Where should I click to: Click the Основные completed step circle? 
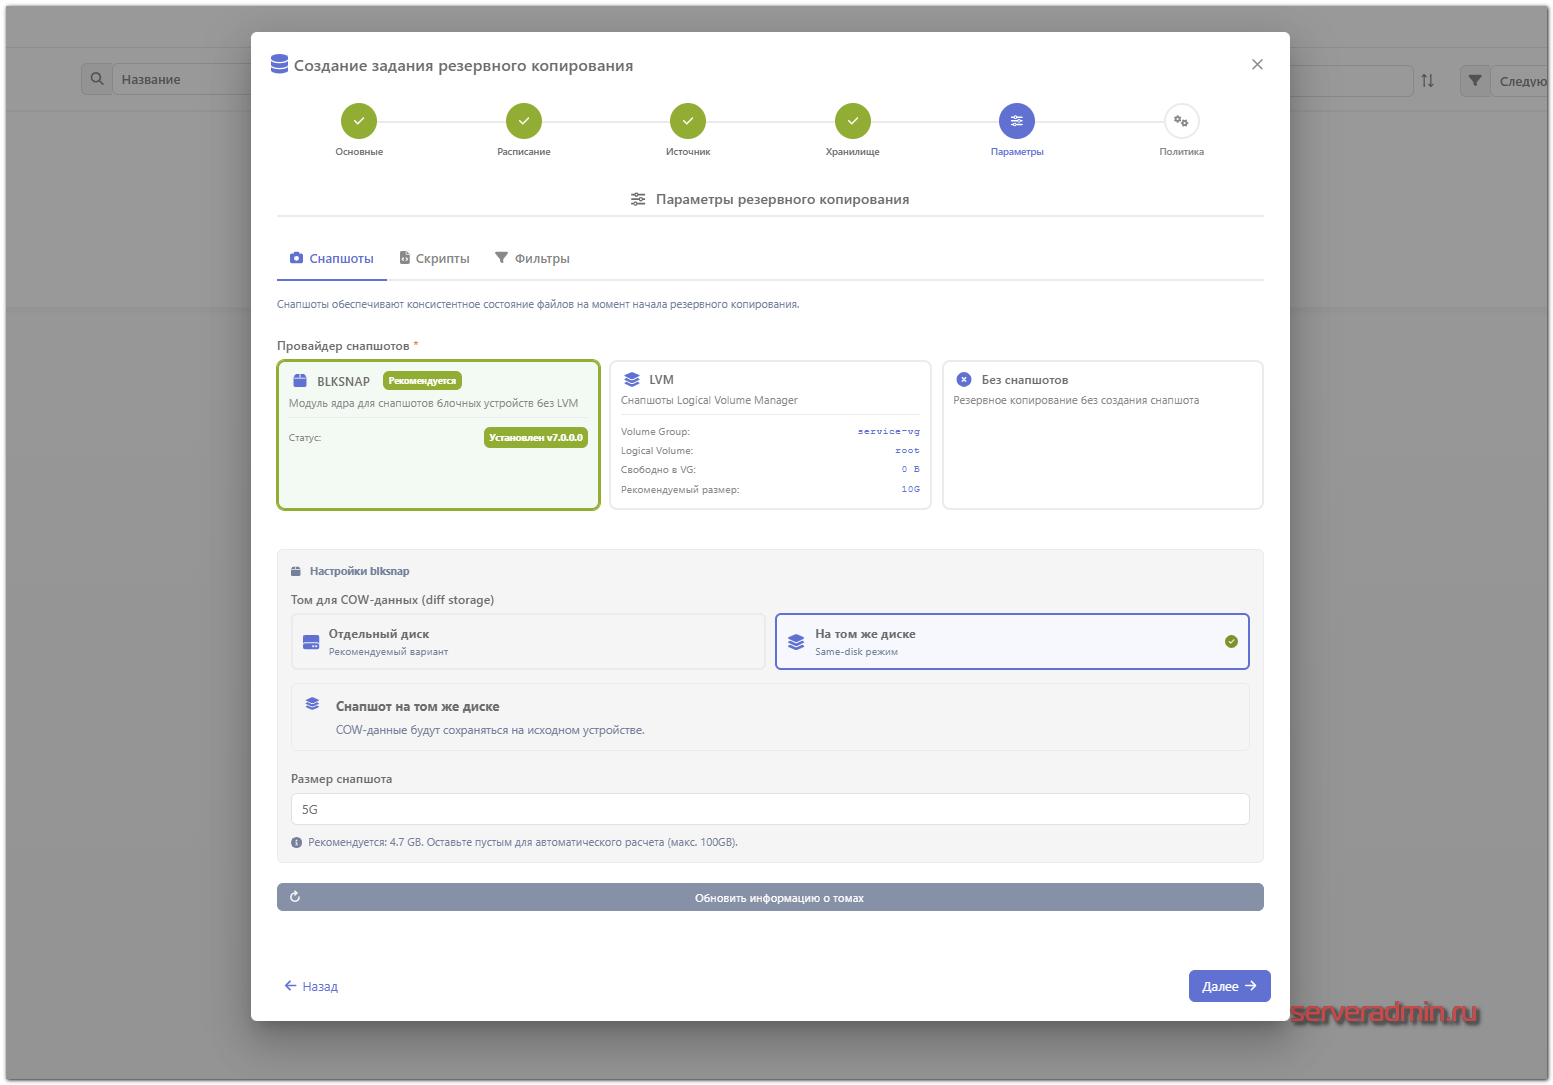[x=359, y=121]
